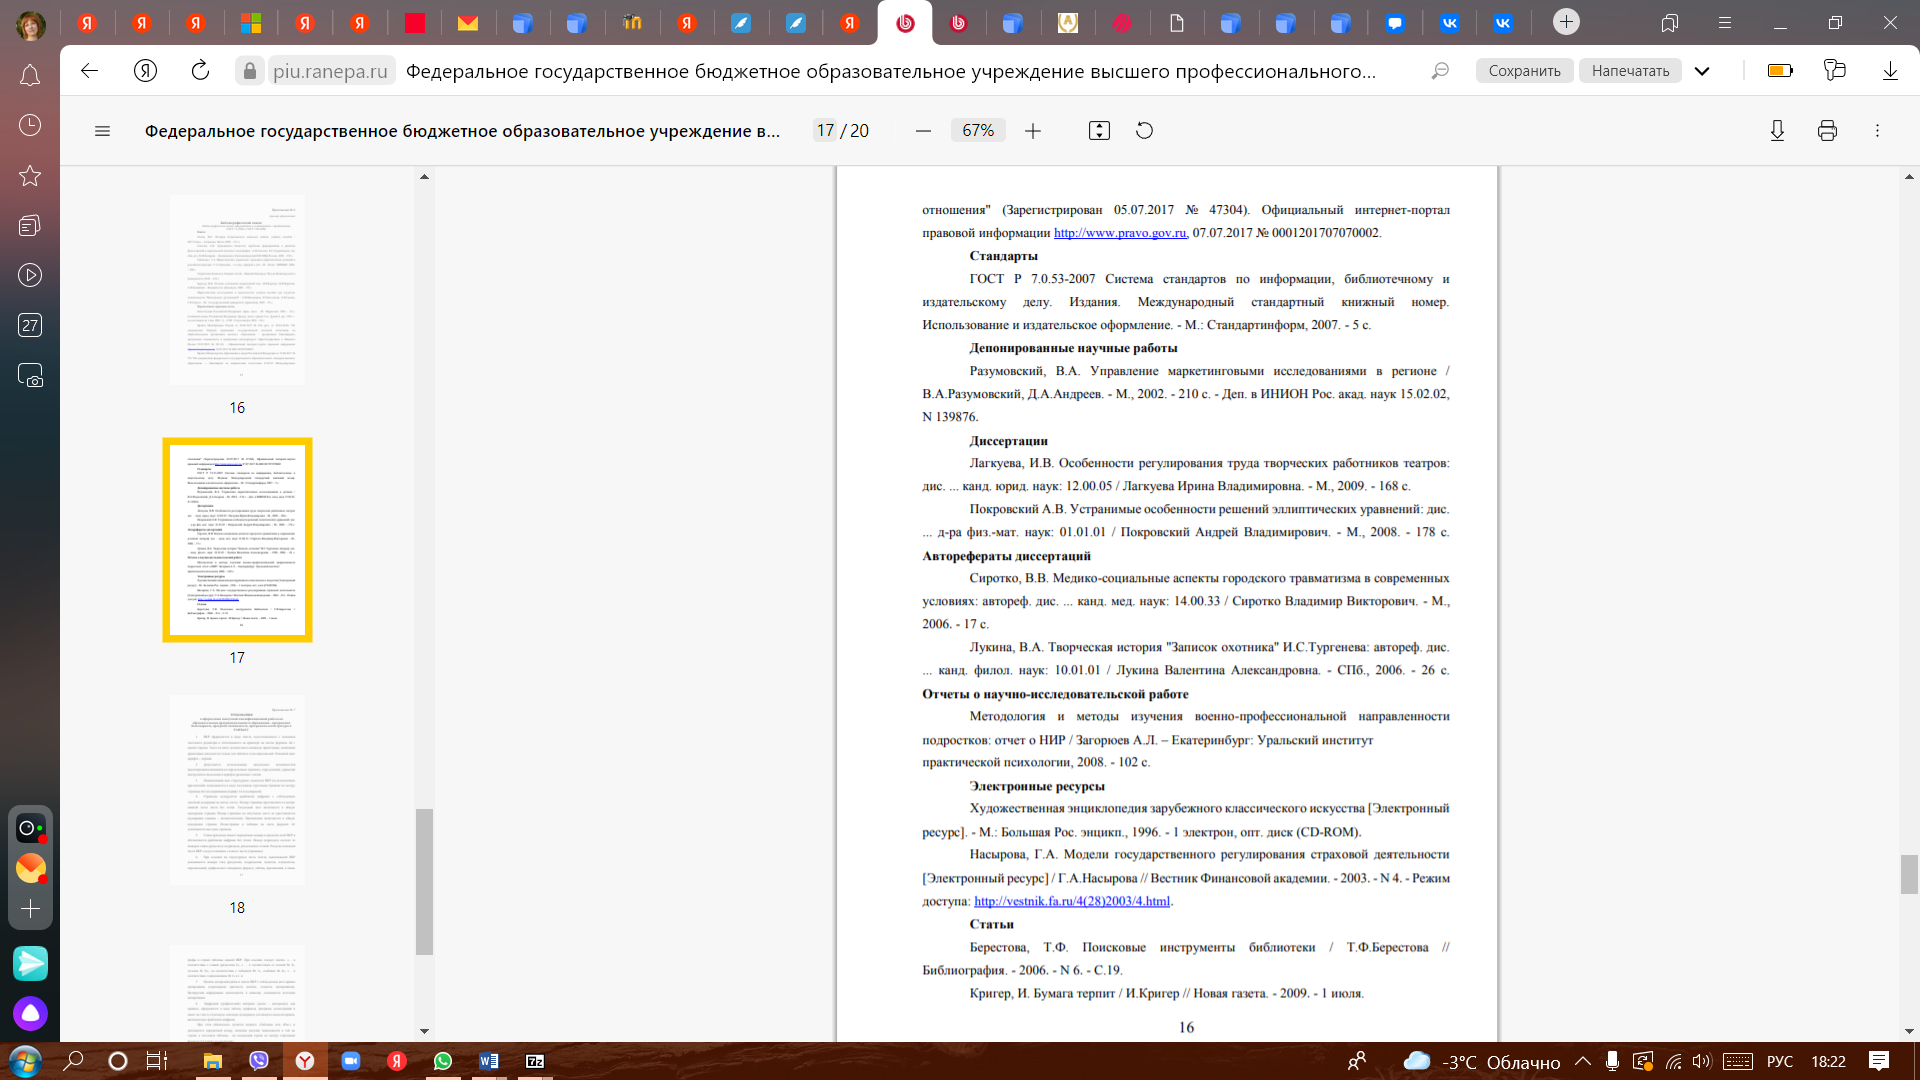Viewport: 1920px width, 1080px height.
Task: Show hidden system tray icons
Action: click(x=1582, y=1061)
